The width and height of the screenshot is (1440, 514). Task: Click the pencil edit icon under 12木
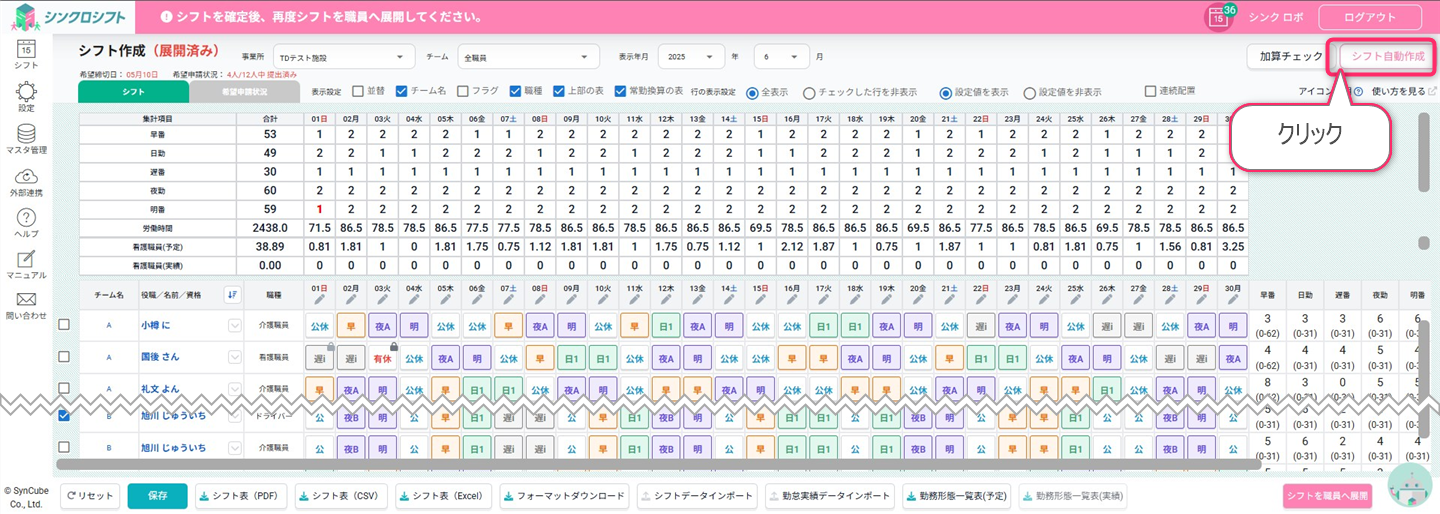coord(666,298)
